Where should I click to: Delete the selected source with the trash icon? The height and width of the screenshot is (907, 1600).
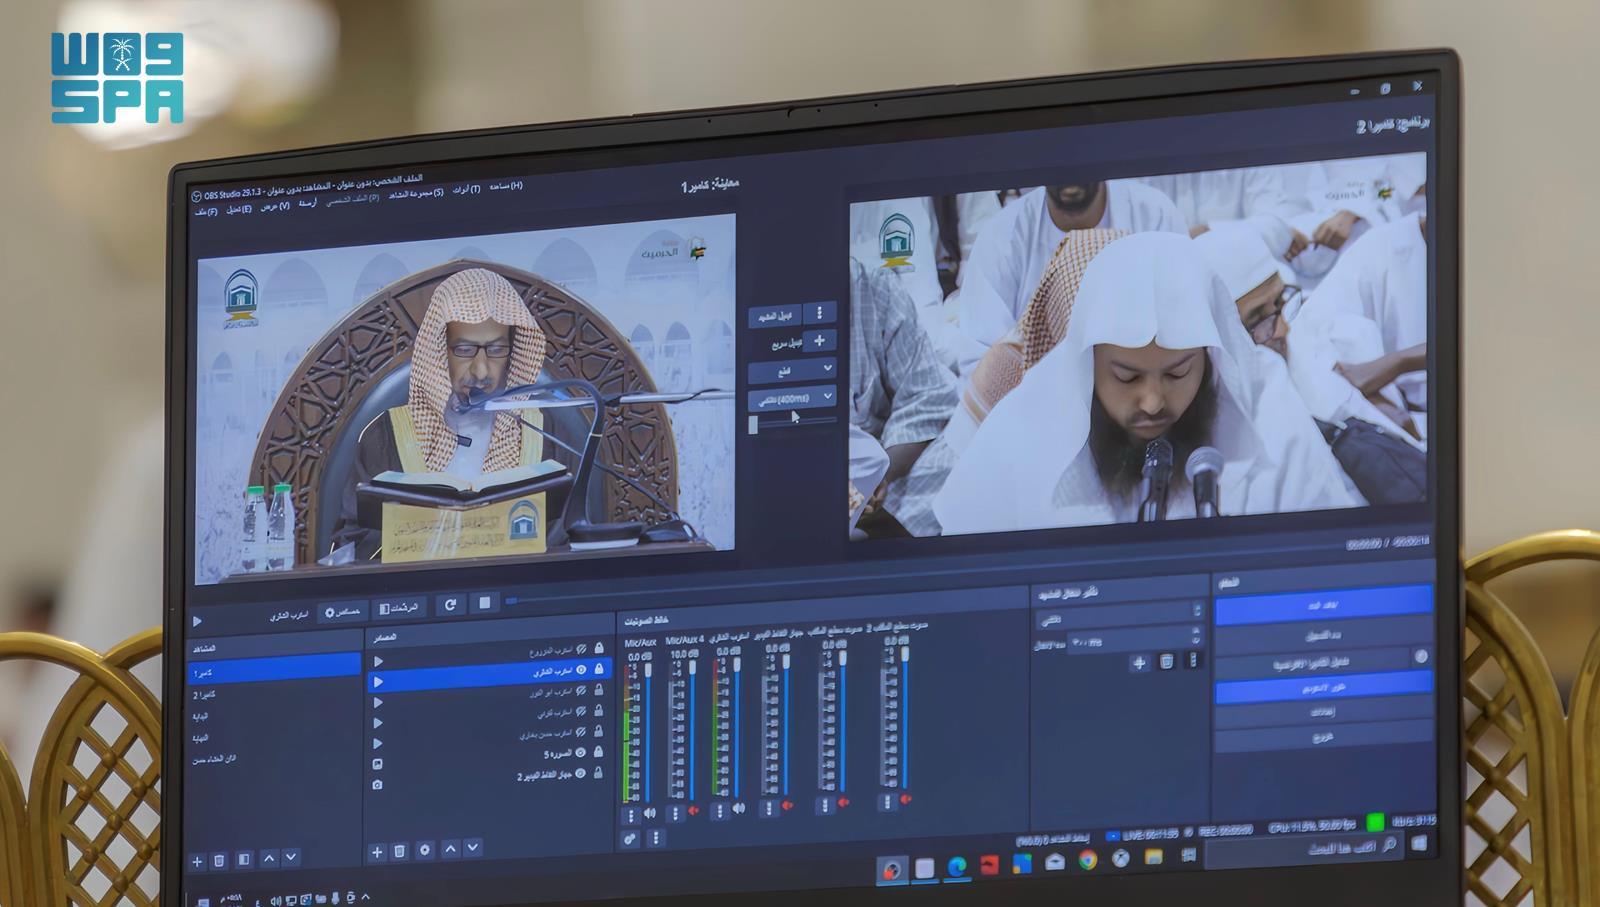pyautogui.click(x=399, y=851)
